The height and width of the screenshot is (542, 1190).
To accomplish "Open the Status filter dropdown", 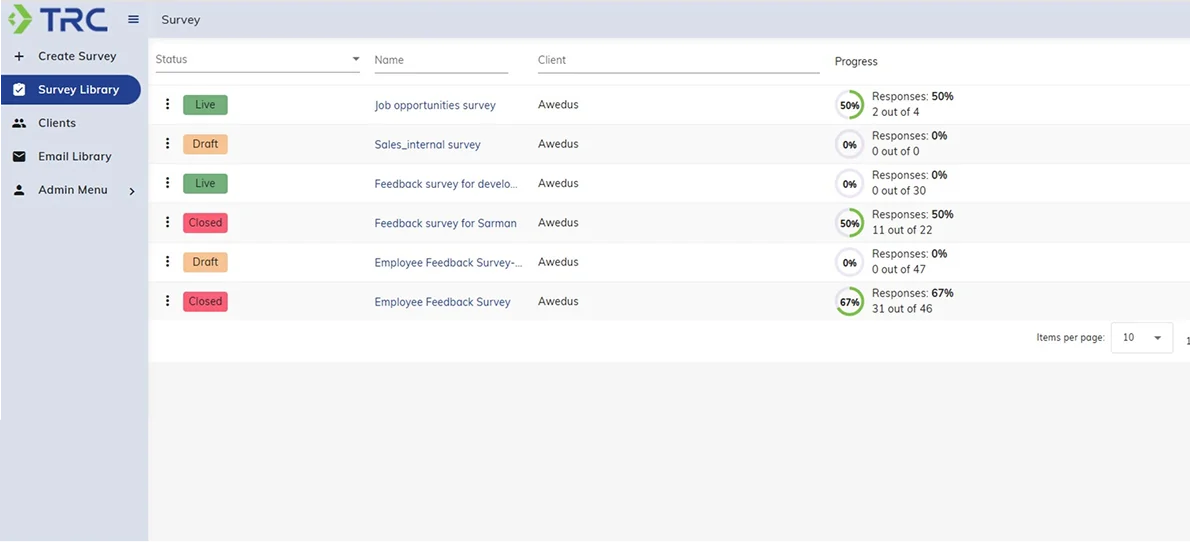I will tap(257, 60).
